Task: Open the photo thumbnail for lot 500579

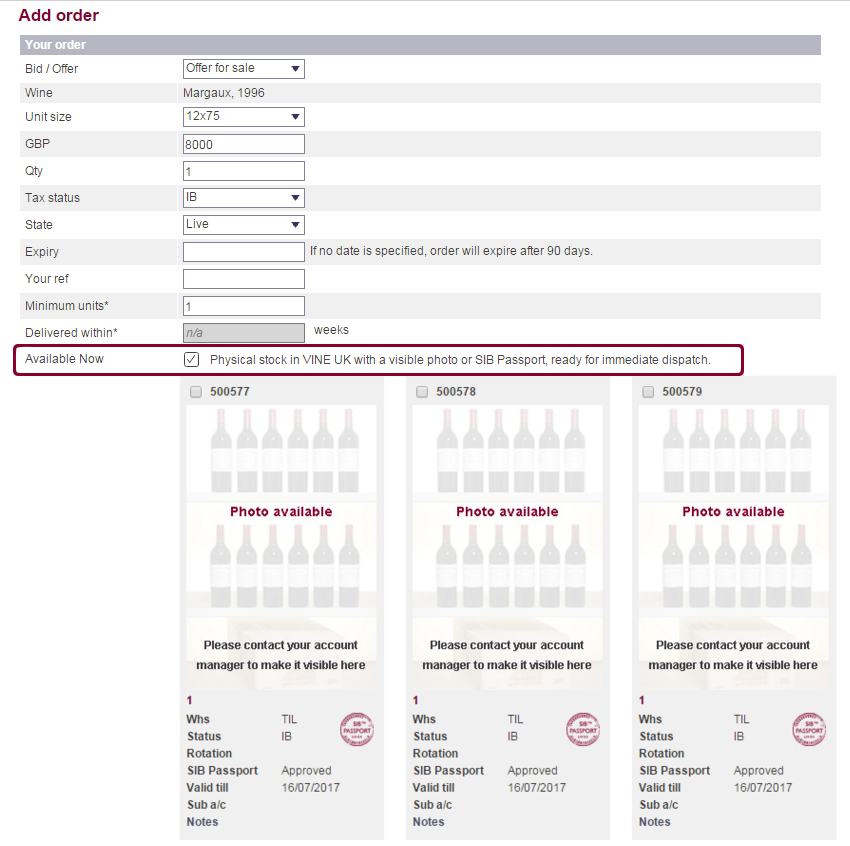Action: pos(733,547)
